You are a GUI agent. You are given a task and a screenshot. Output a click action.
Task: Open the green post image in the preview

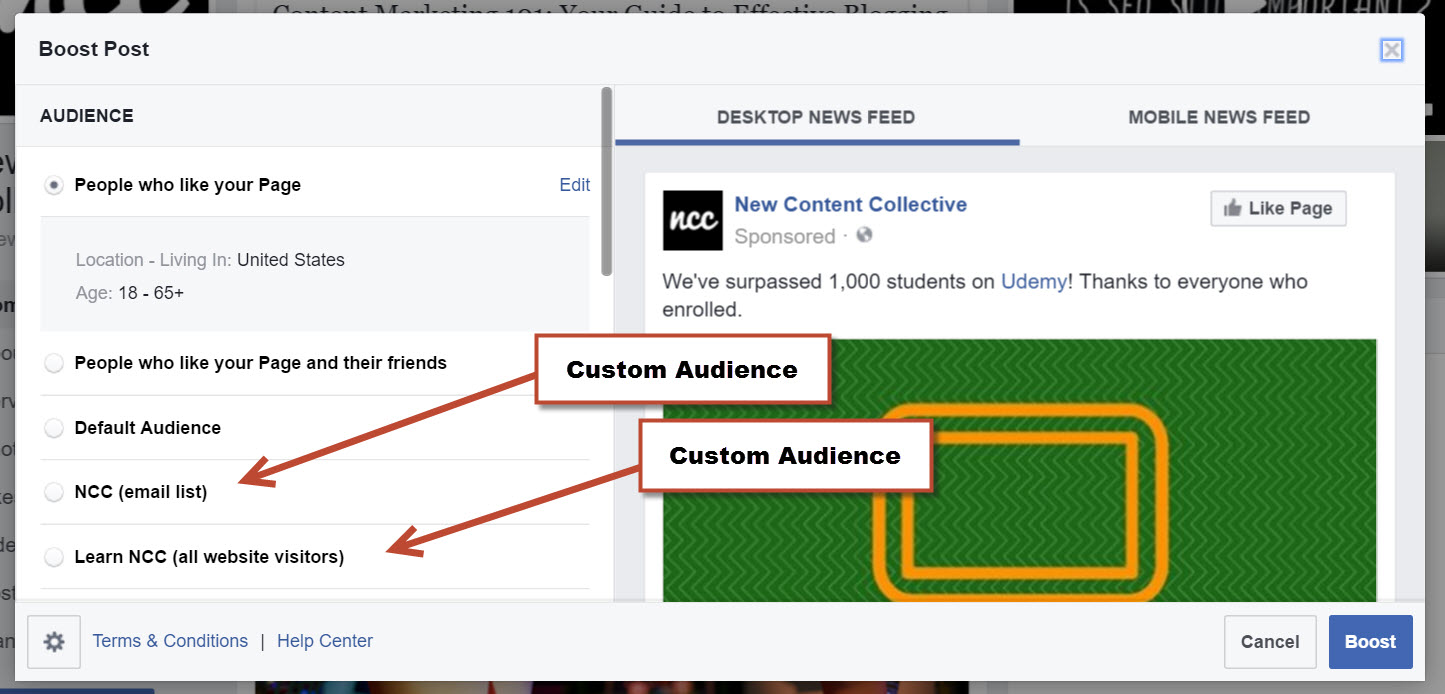coord(1019,470)
